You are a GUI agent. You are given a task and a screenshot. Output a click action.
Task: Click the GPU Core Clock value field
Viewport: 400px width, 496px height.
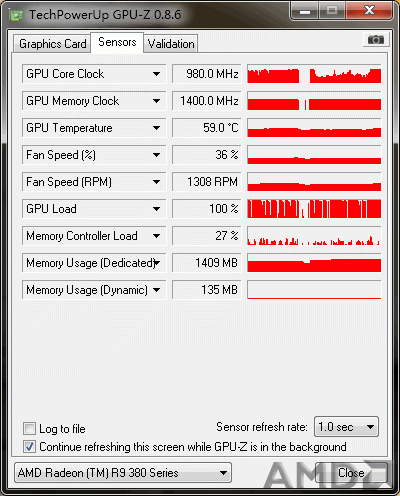(x=206, y=74)
